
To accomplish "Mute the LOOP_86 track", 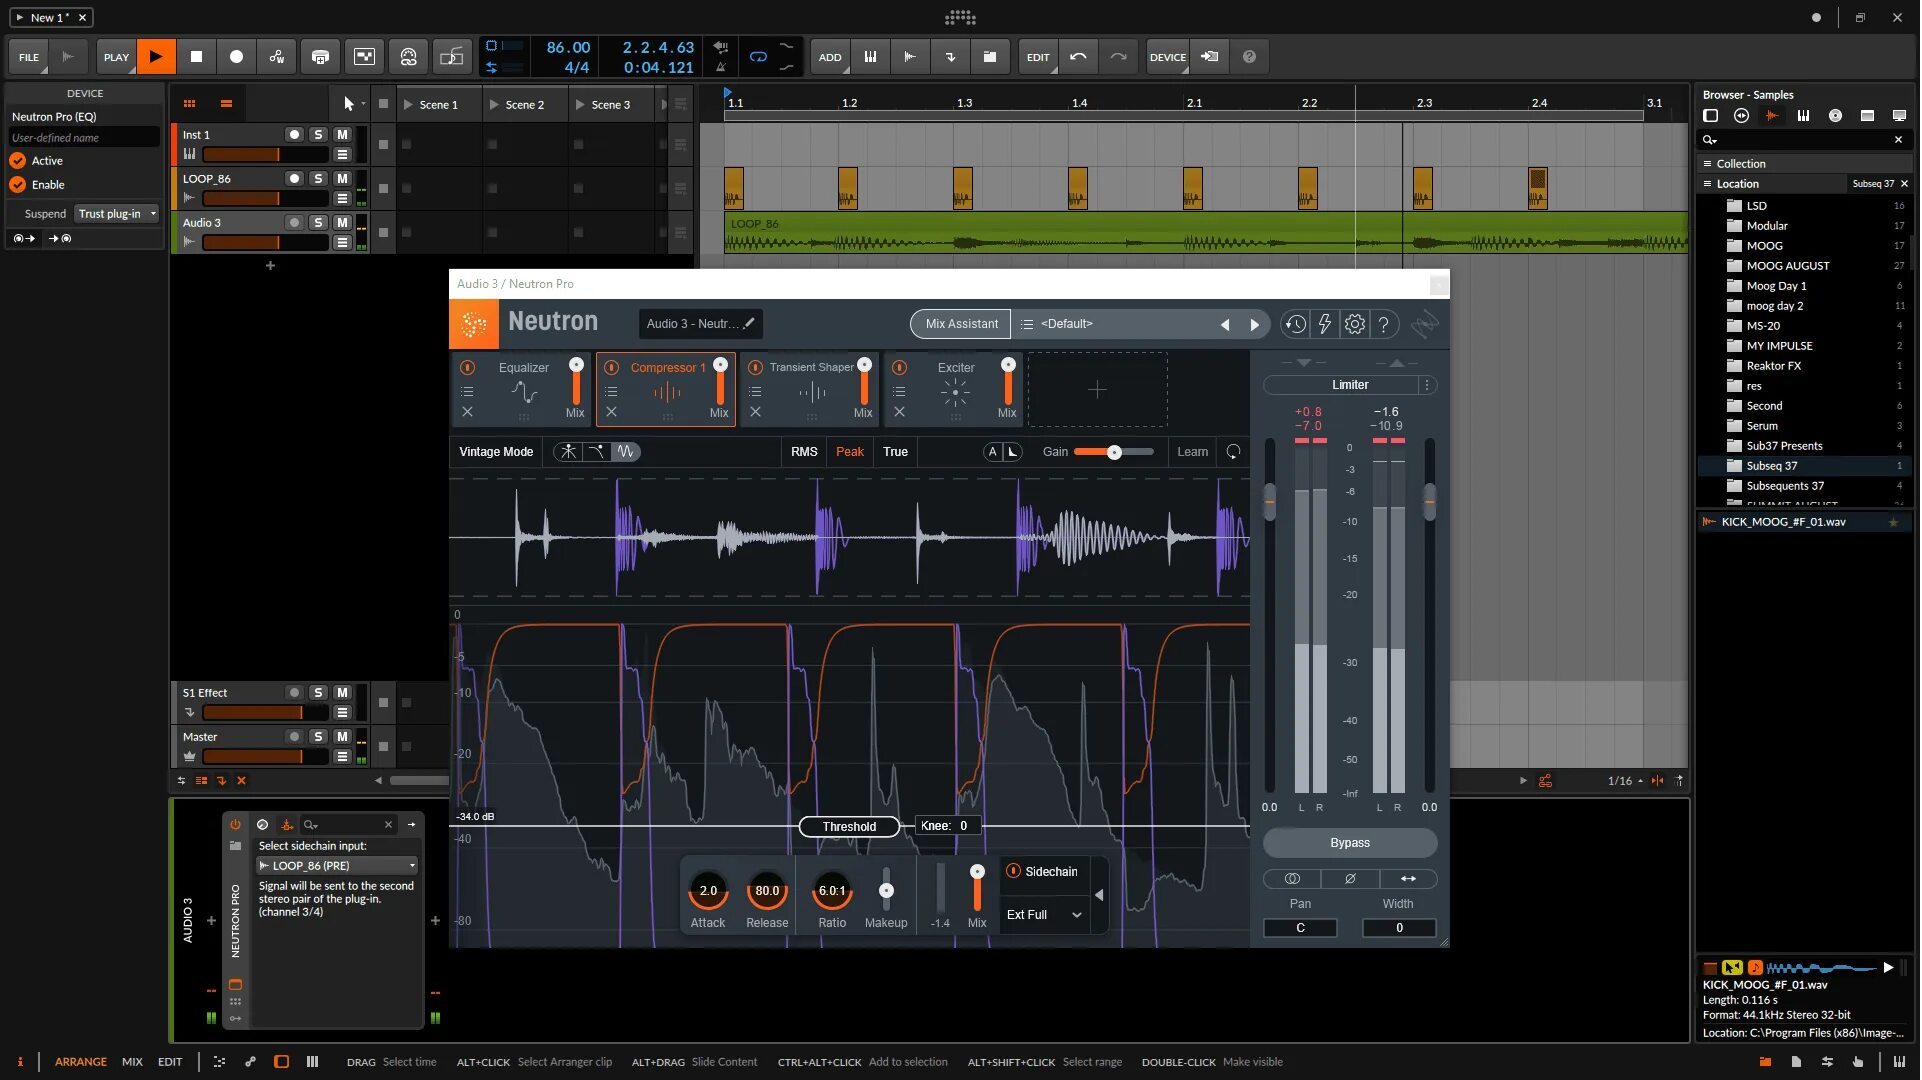I will 342,178.
